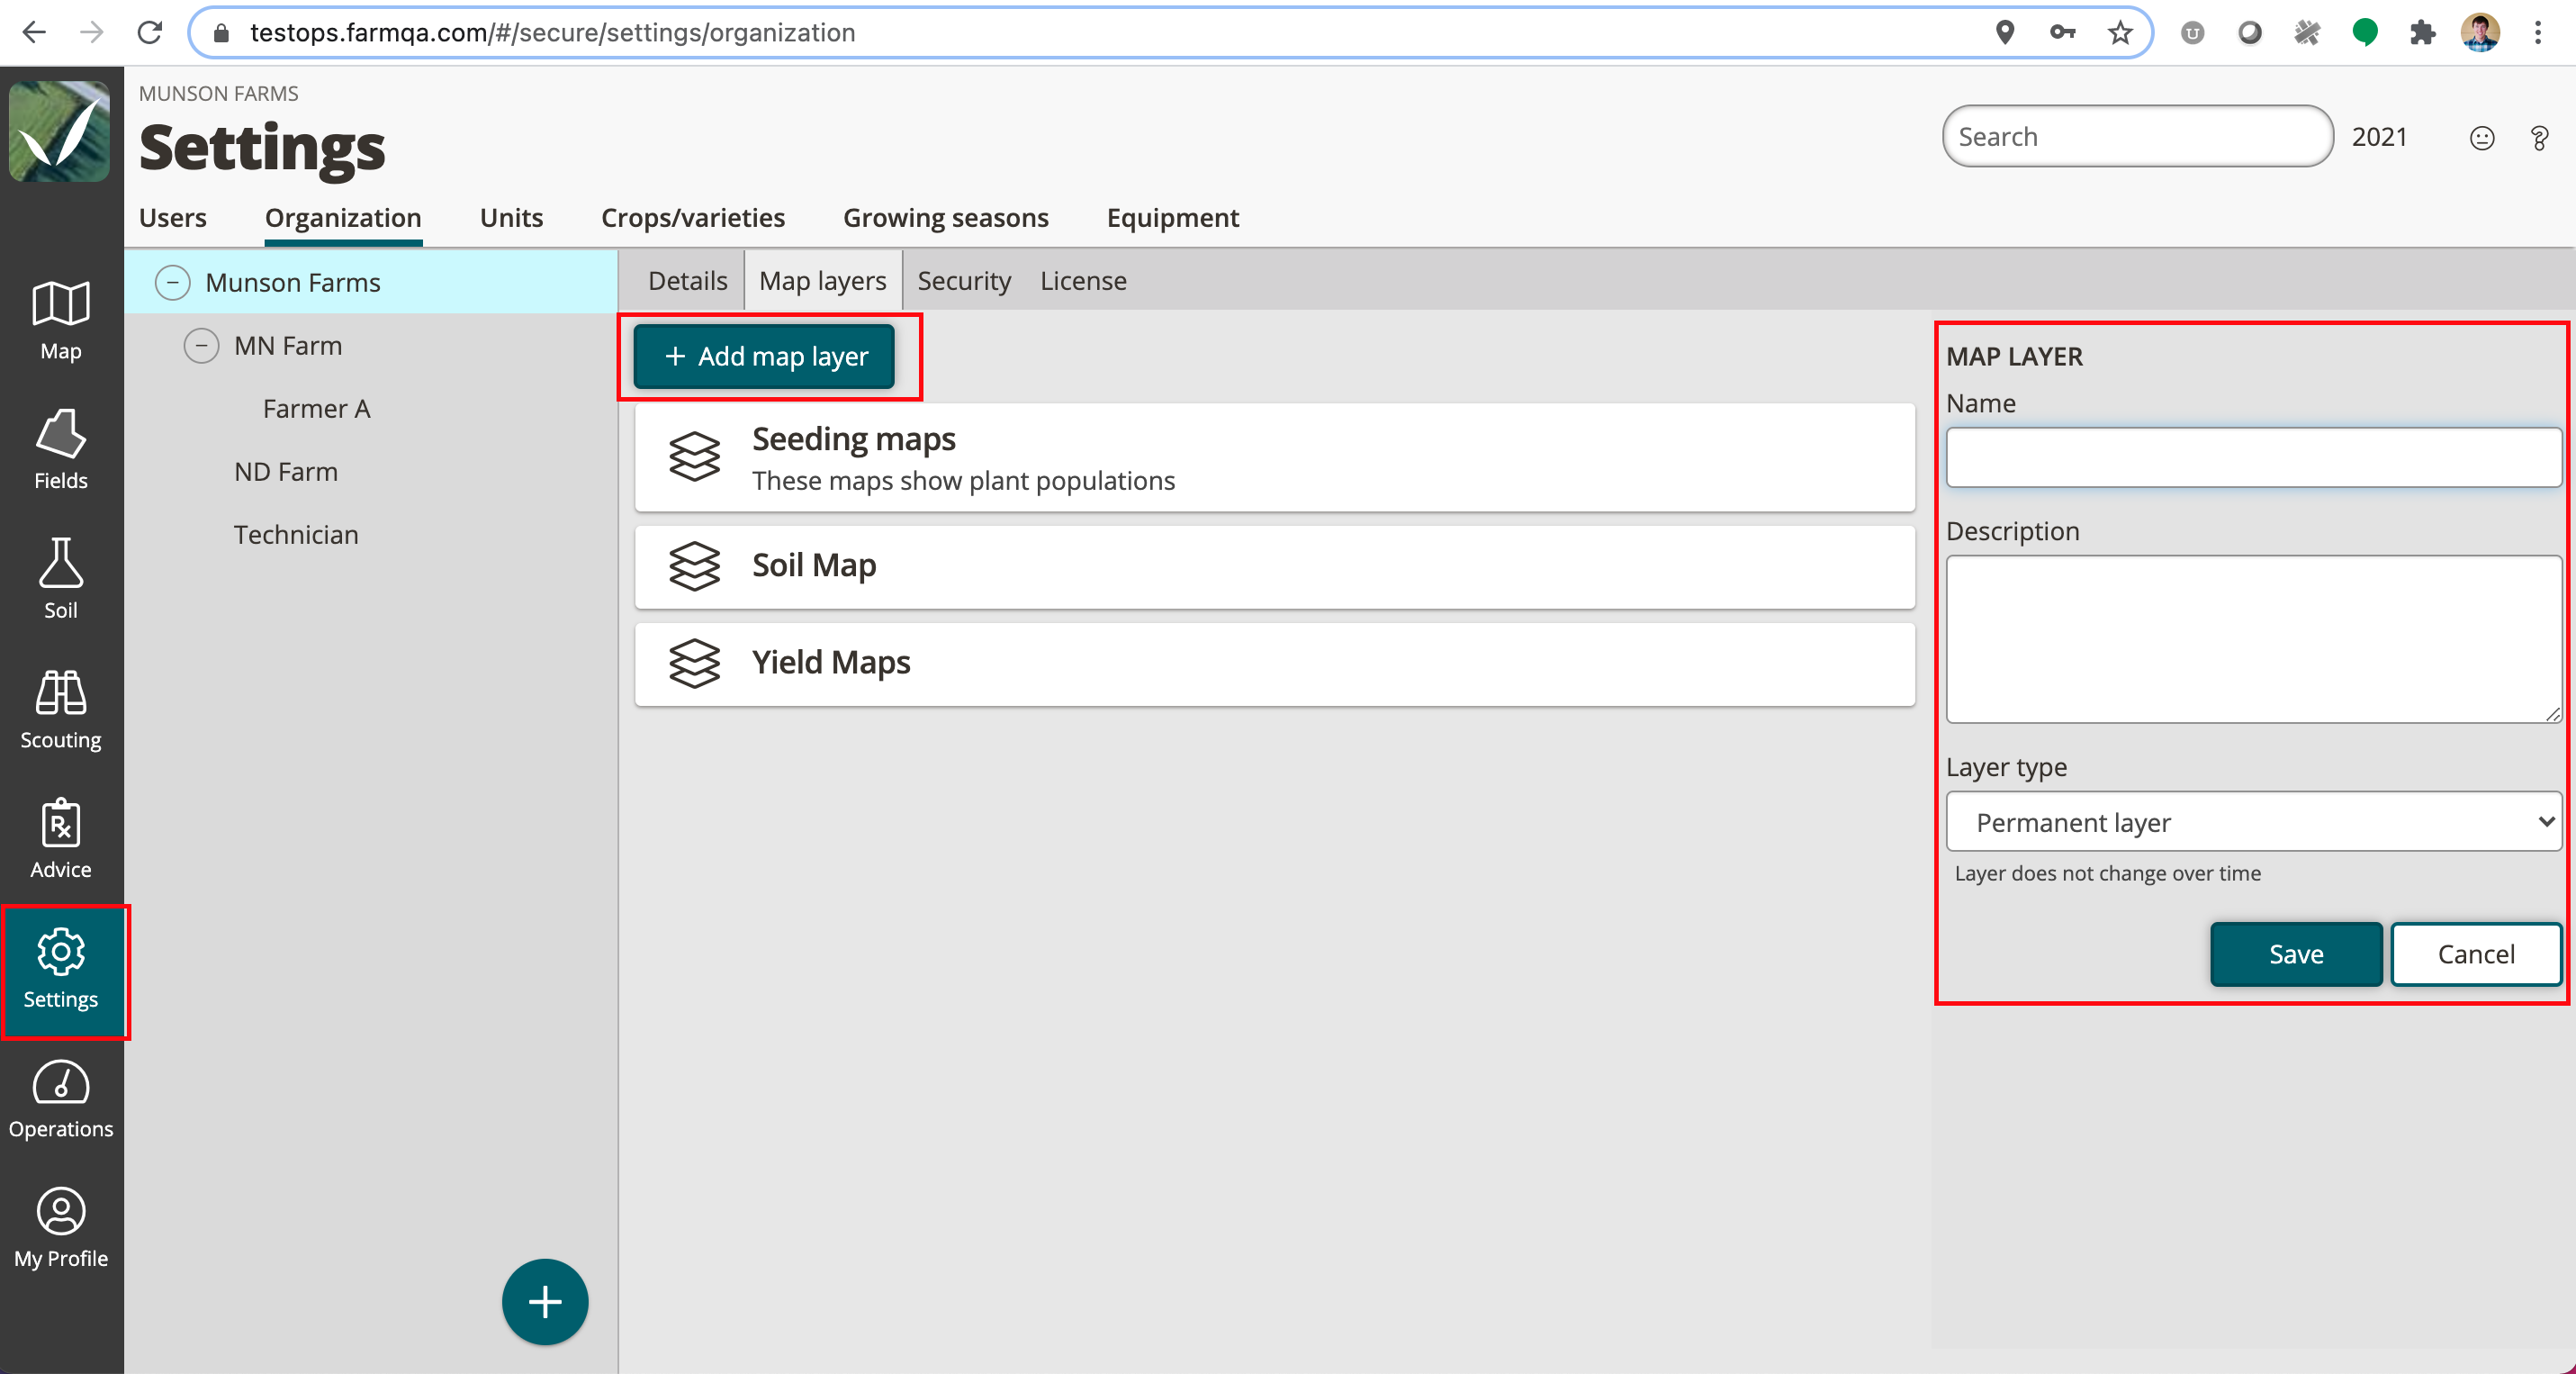The image size is (2576, 1374).
Task: Open My Profile icon
Action: (x=61, y=1212)
